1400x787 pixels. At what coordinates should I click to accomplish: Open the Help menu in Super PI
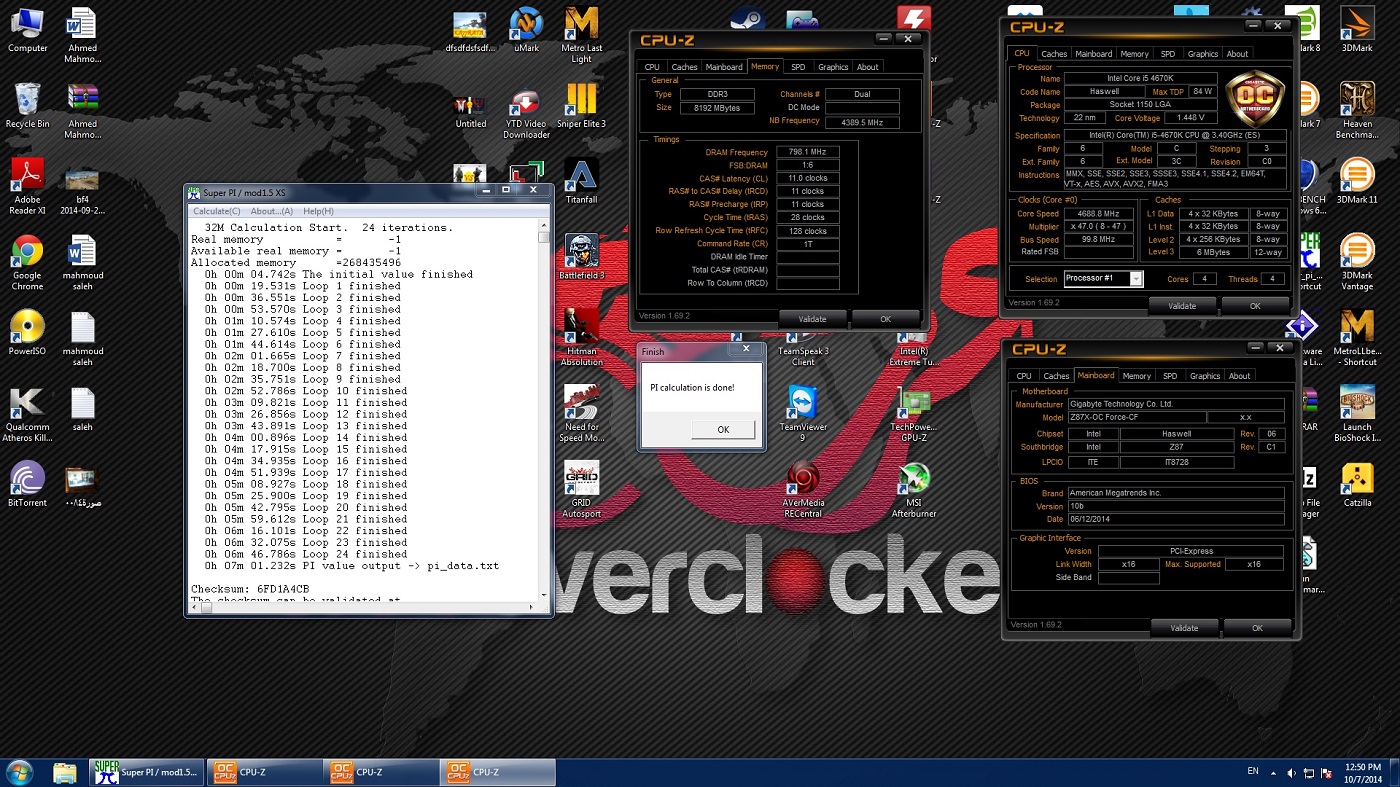[x=318, y=211]
